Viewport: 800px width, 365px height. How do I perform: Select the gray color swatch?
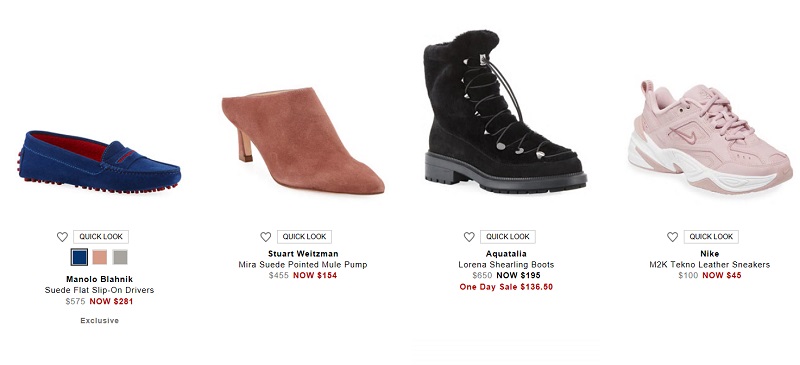[120, 257]
